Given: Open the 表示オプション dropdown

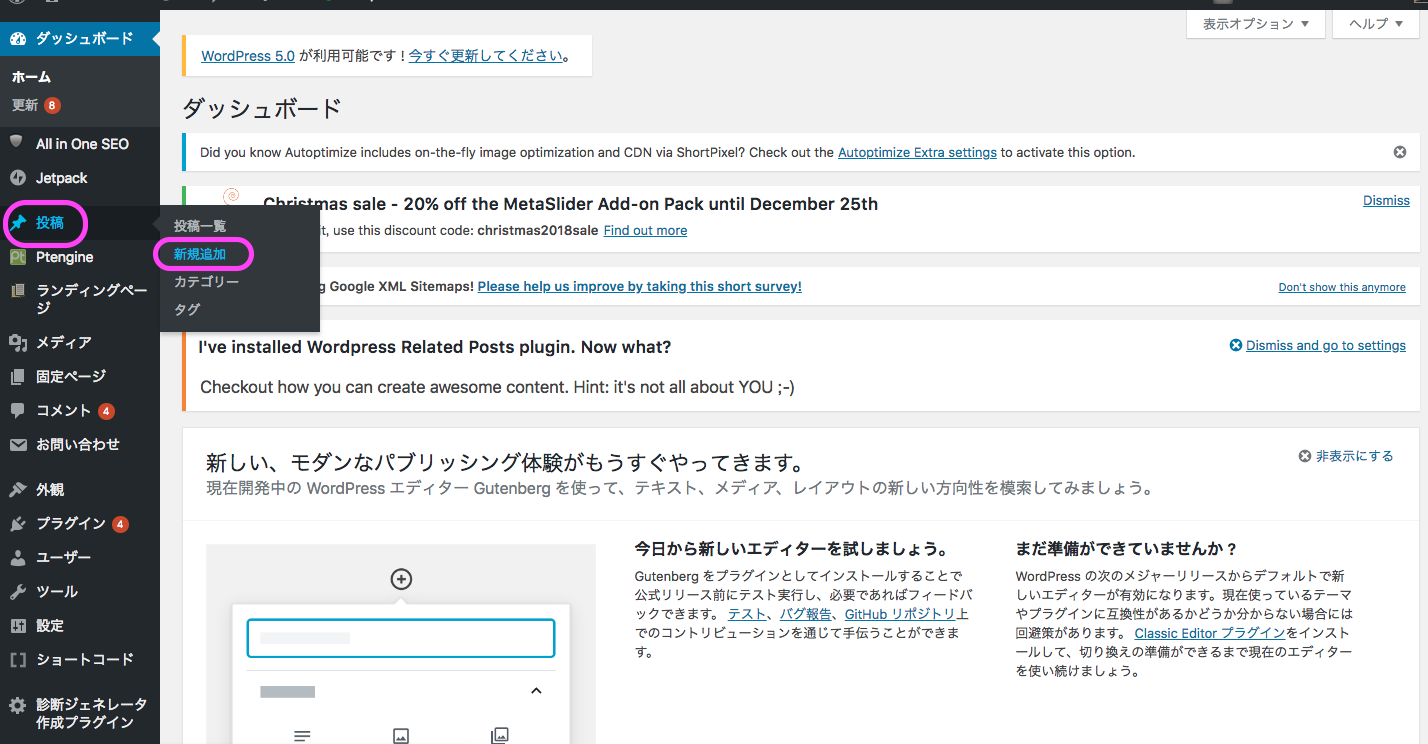Looking at the screenshot, I should (x=1256, y=24).
